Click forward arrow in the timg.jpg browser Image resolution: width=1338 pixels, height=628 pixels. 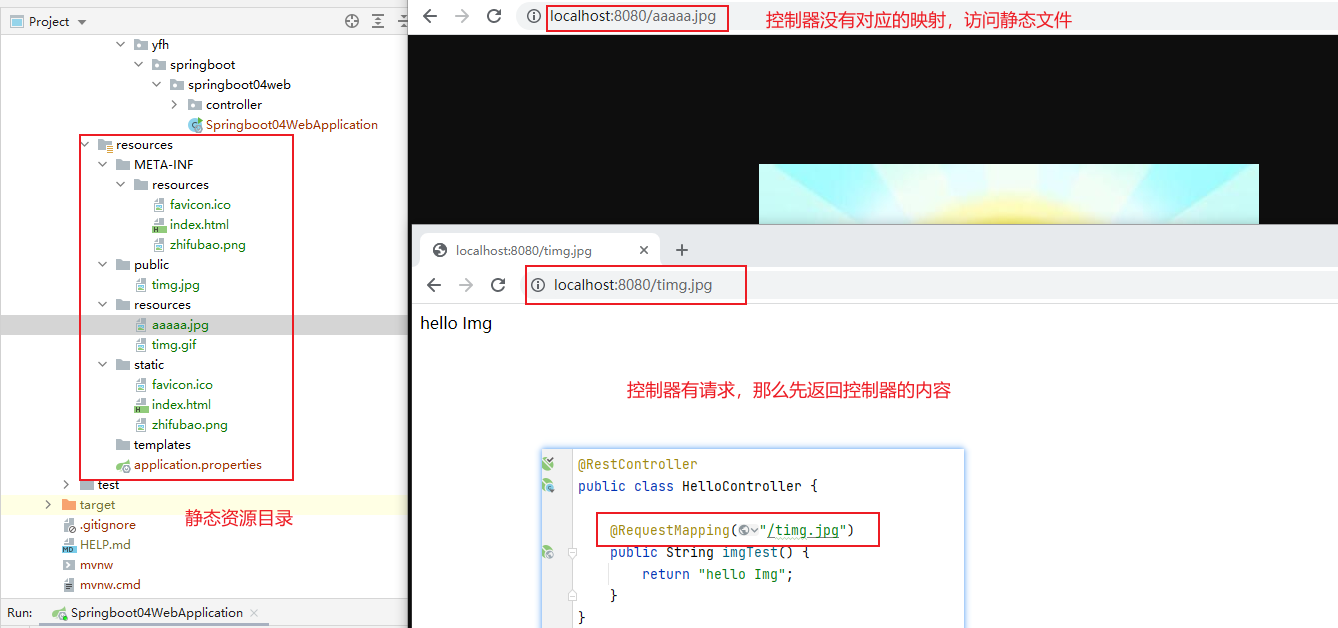[x=466, y=285]
